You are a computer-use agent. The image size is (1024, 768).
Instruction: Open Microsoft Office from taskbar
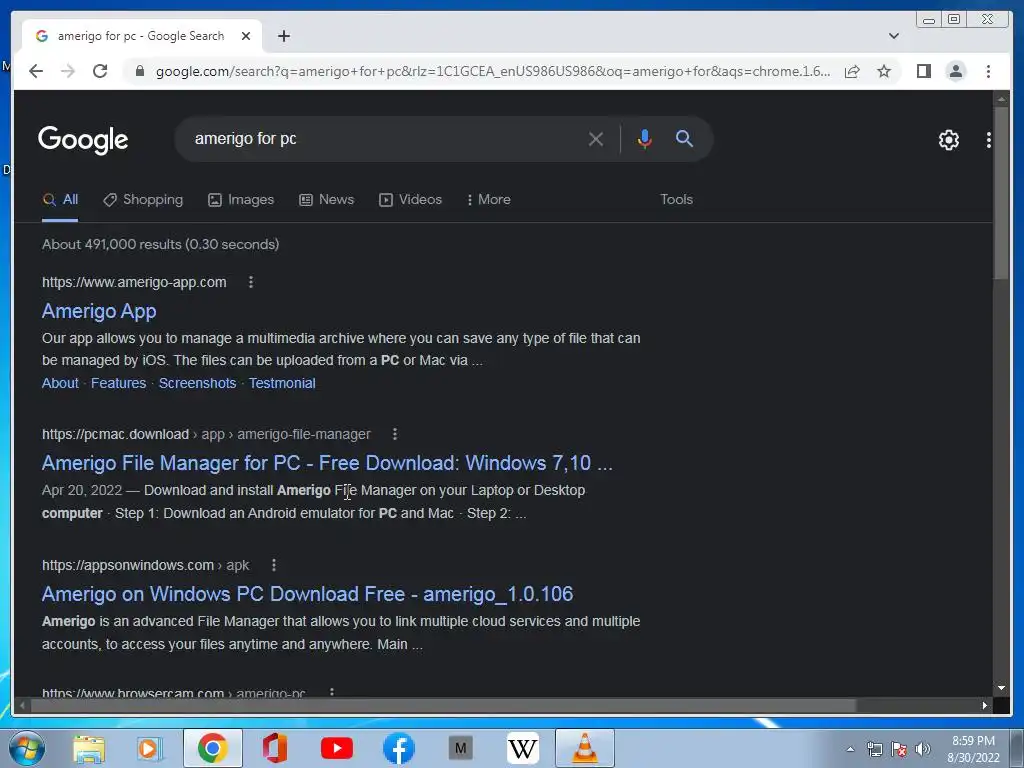(275, 748)
